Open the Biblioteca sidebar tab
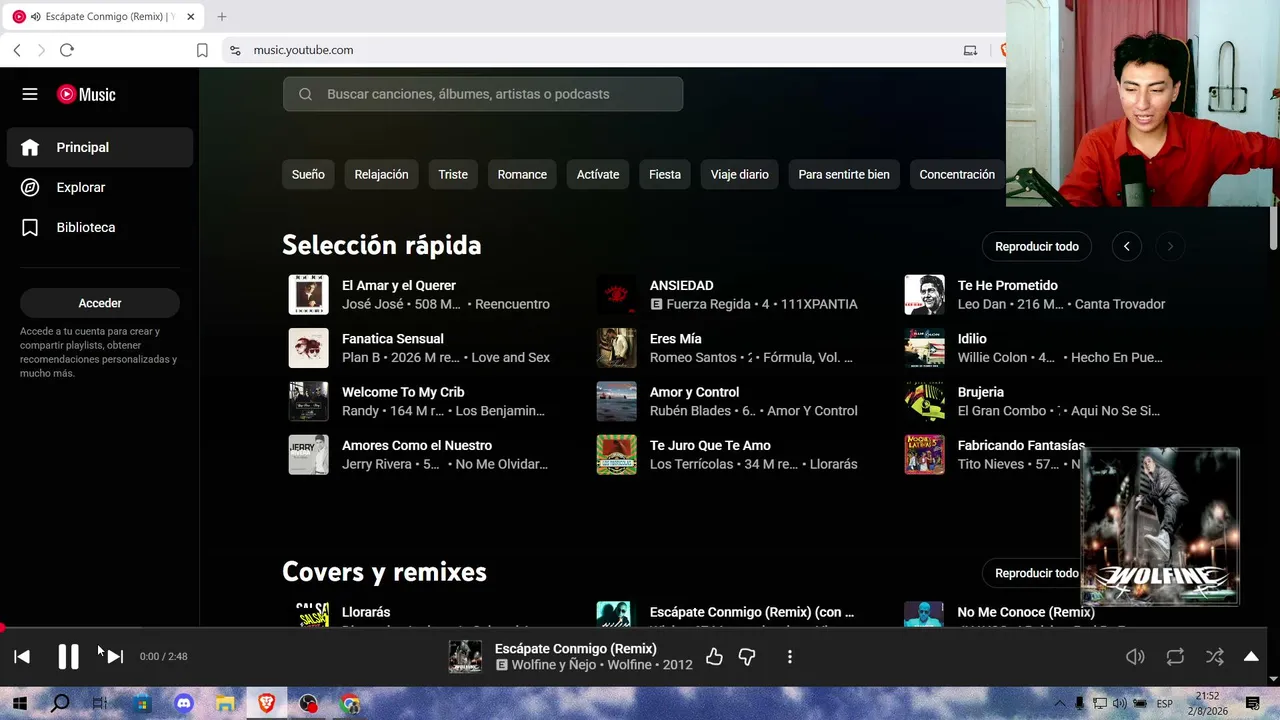1280x720 pixels. tap(100, 227)
